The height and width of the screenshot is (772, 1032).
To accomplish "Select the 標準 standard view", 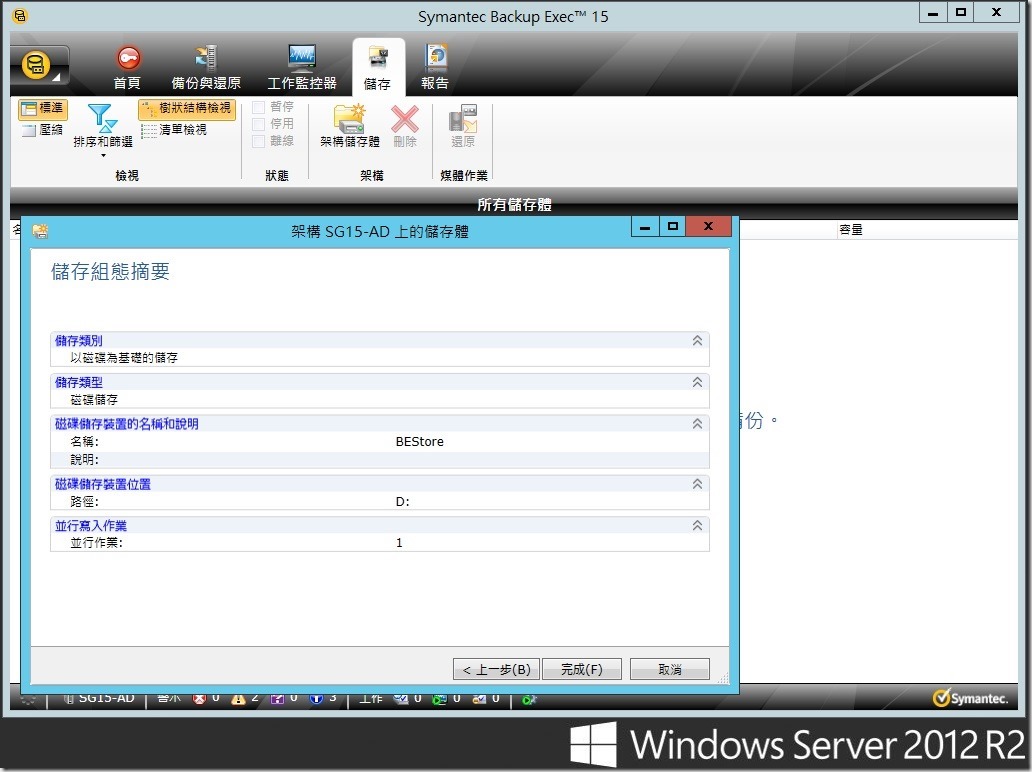I will point(43,109).
